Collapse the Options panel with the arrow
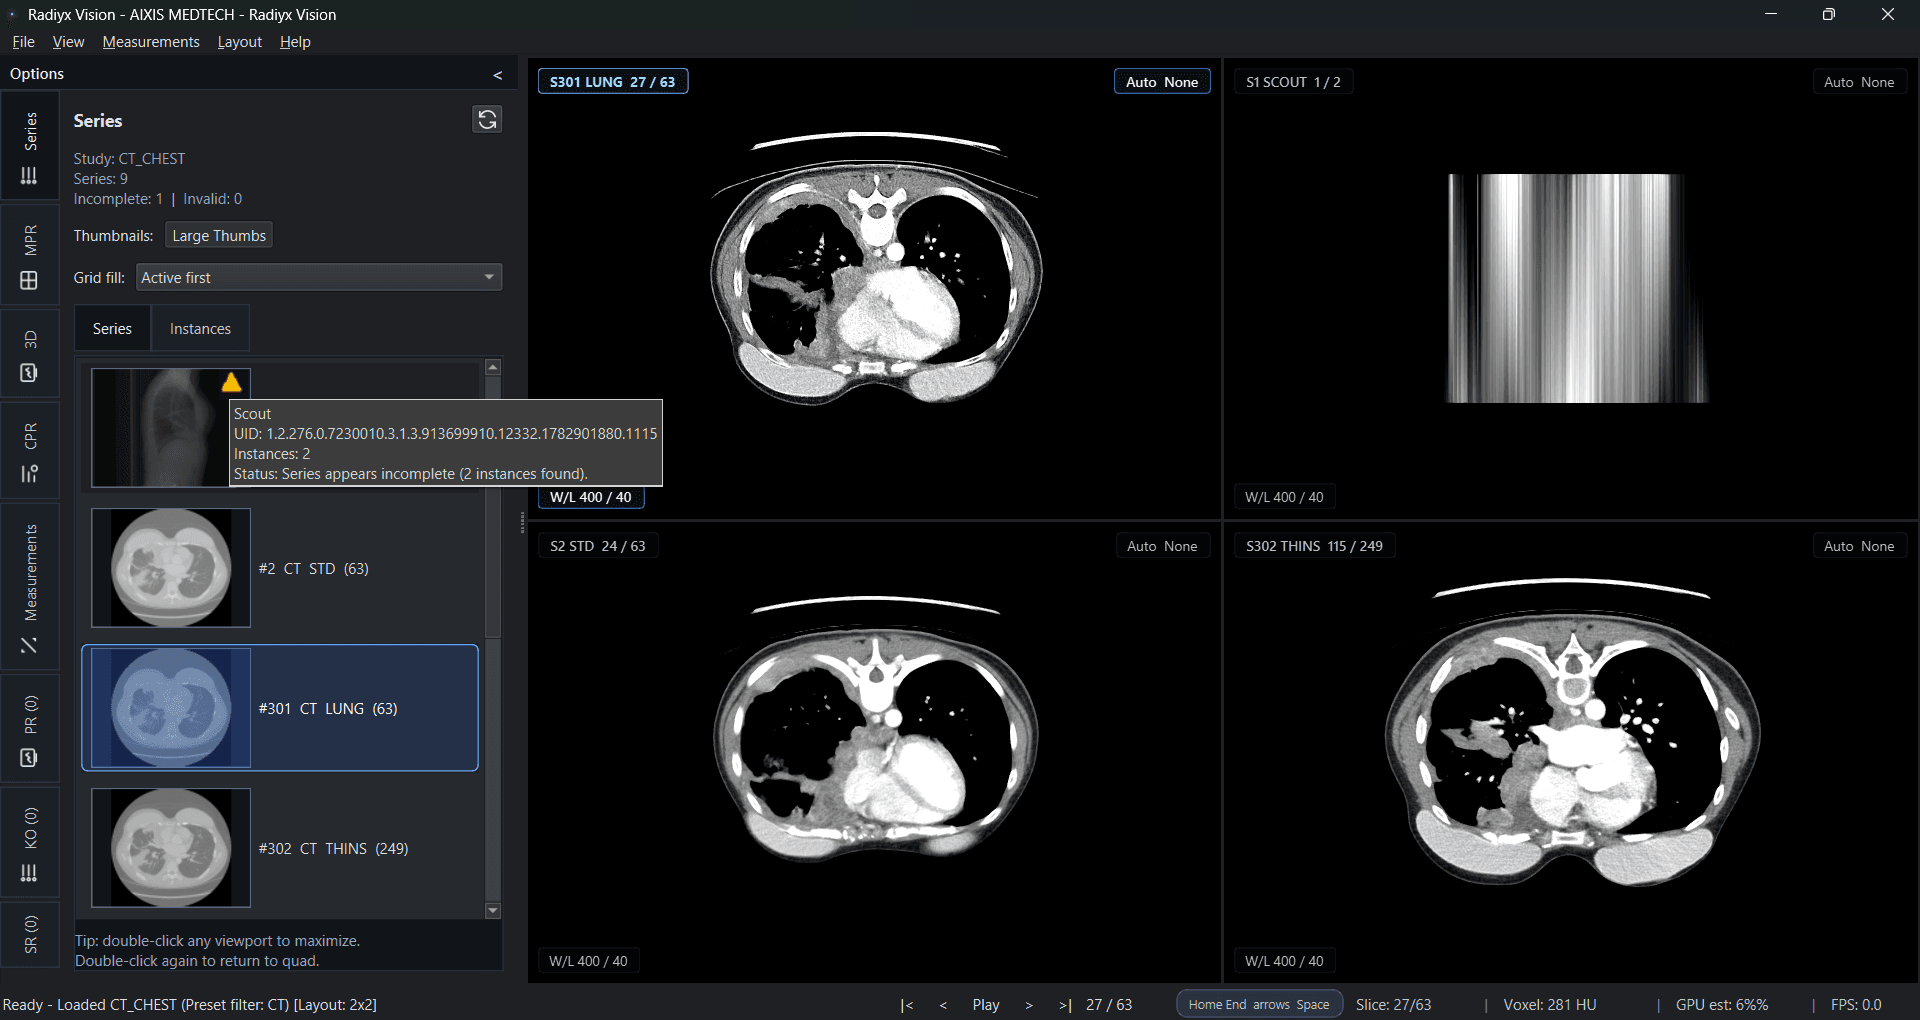Image resolution: width=1920 pixels, height=1020 pixels. pyautogui.click(x=498, y=75)
